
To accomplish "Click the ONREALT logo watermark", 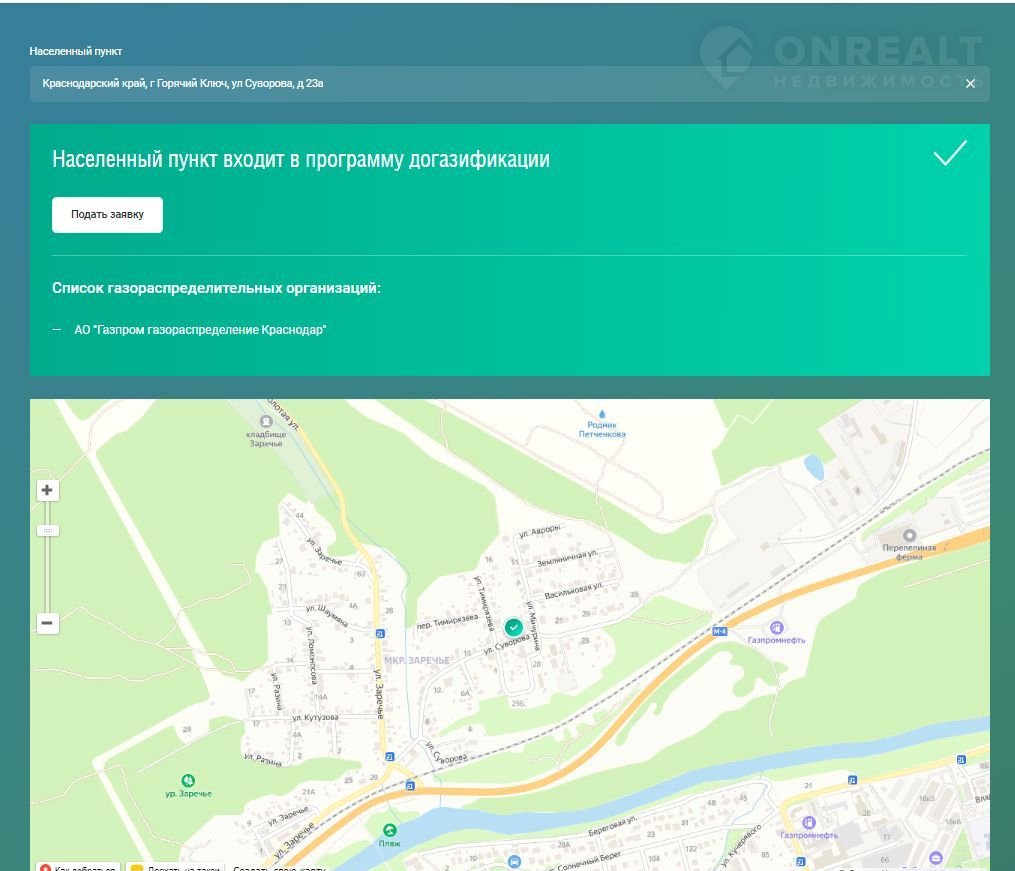I will 842,58.
